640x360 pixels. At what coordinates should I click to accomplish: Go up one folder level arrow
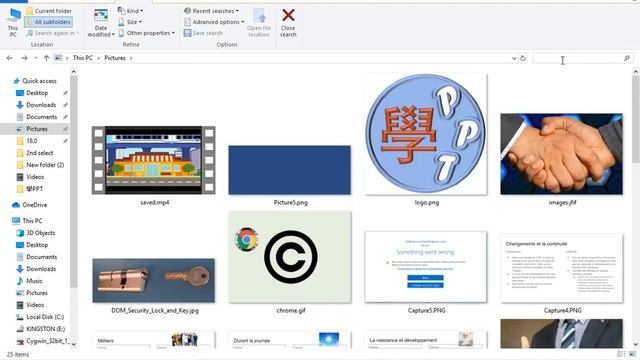46,58
